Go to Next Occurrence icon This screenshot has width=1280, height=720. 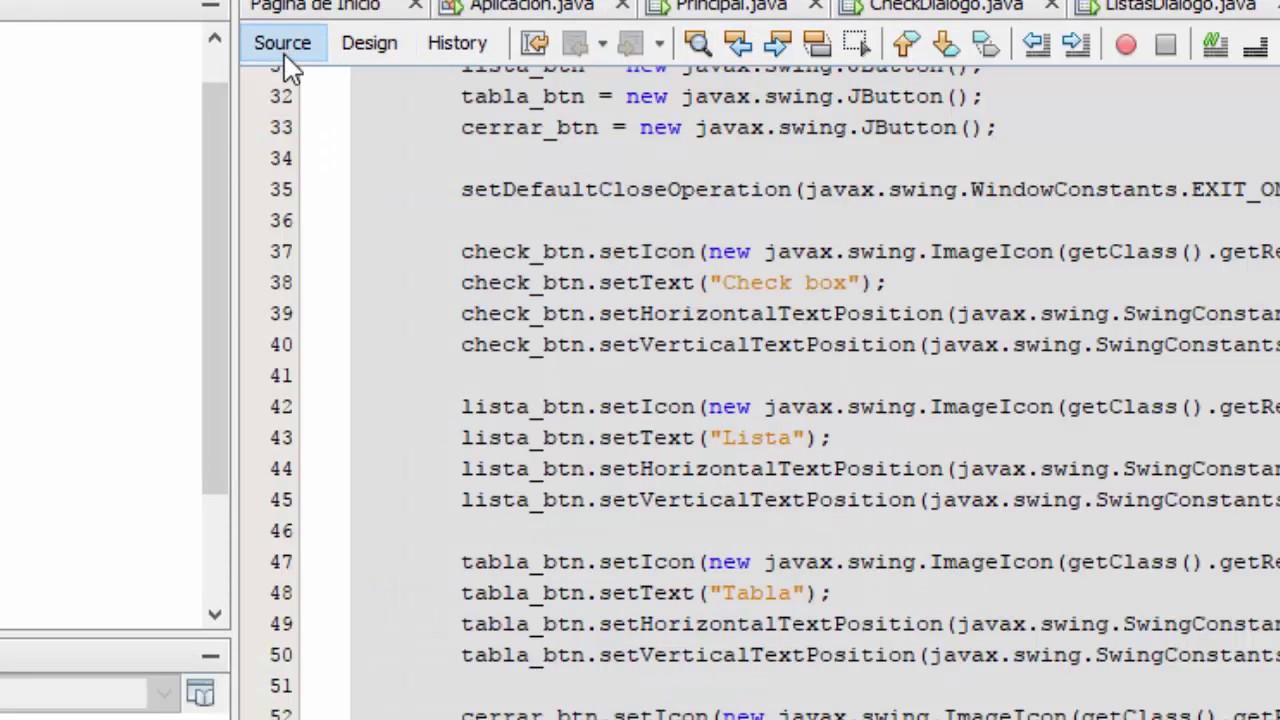(x=778, y=43)
